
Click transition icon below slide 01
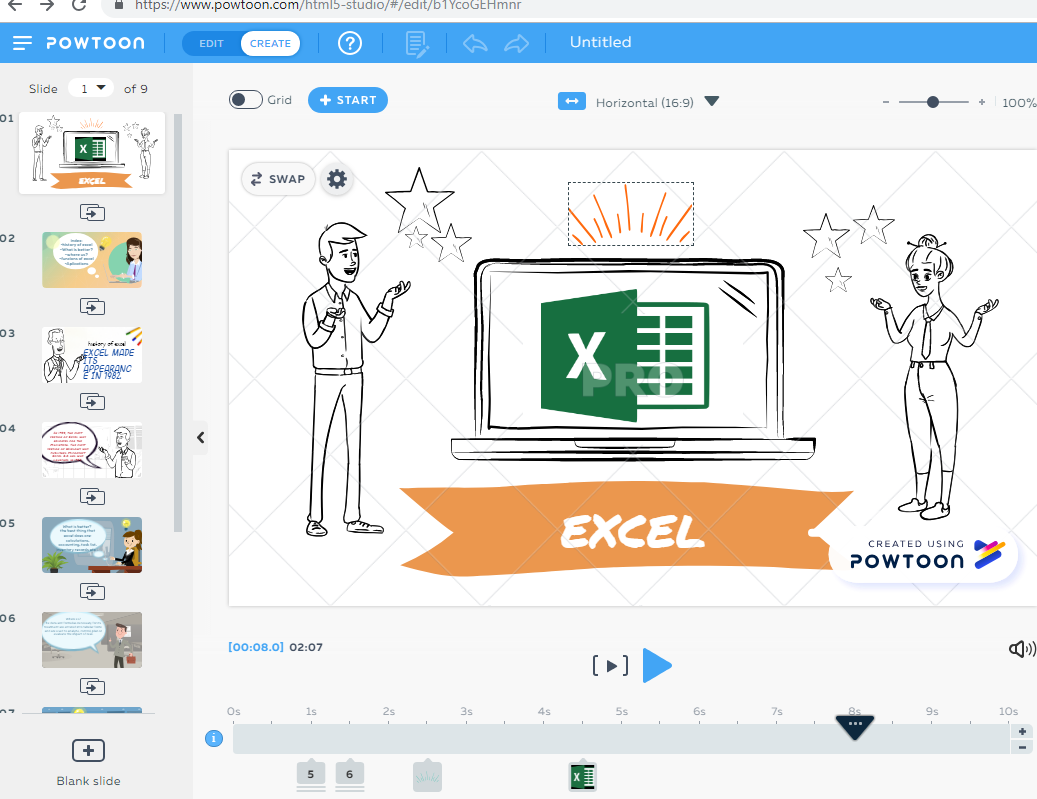[x=92, y=213]
